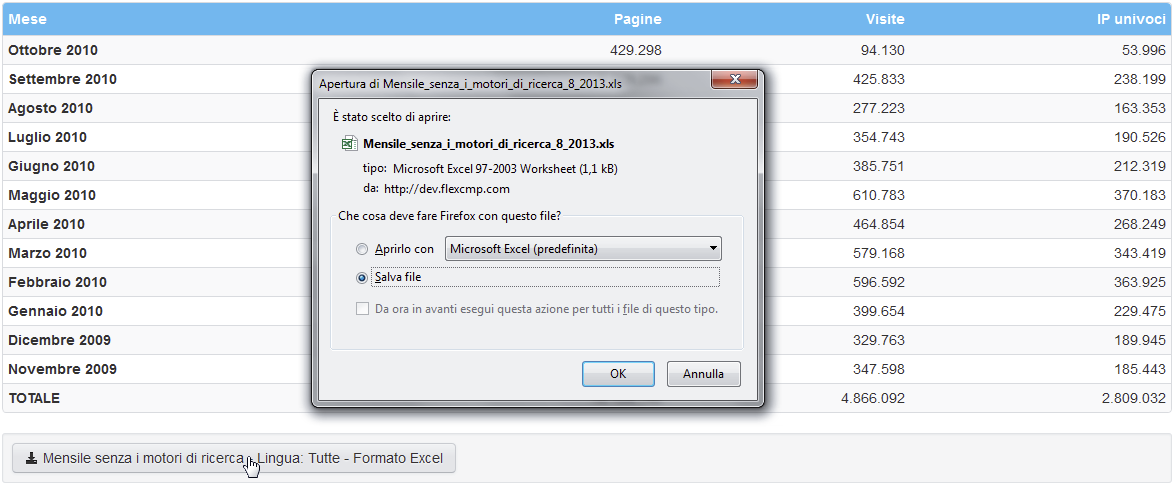This screenshot has width=1175, height=489.
Task: Click IP univoci value 163.353
Action: pyautogui.click(x=1140, y=108)
